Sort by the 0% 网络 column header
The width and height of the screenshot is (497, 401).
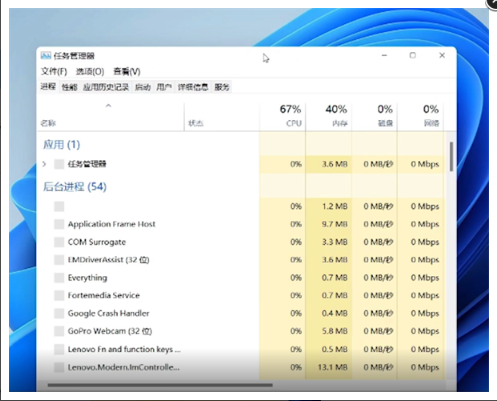click(x=420, y=117)
